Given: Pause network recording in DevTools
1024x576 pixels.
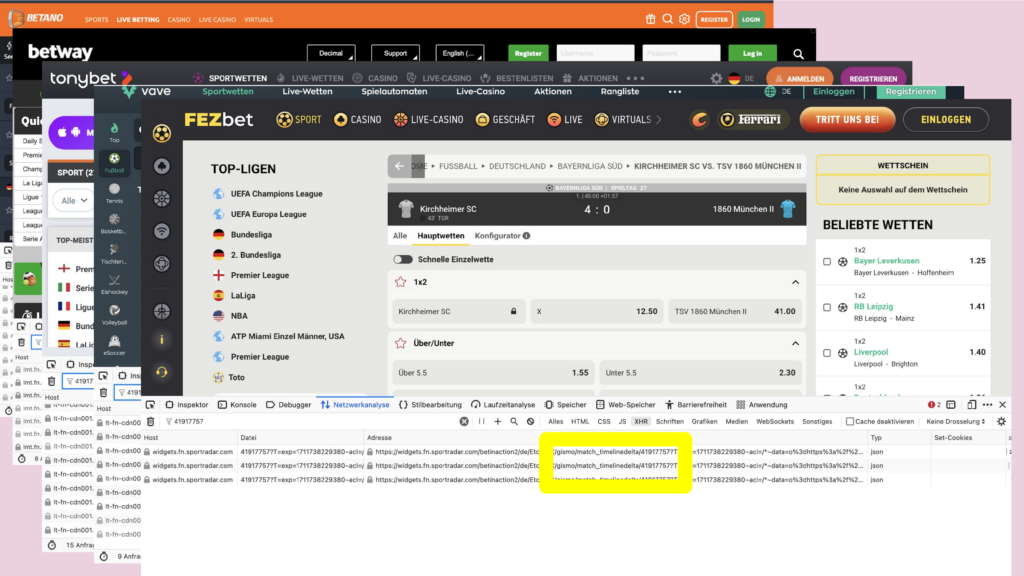Looking at the screenshot, I should 481,422.
